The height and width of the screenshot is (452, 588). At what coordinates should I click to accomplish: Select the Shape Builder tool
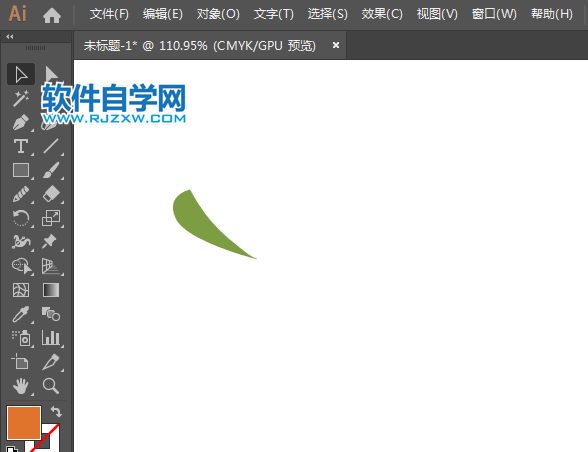point(21,266)
